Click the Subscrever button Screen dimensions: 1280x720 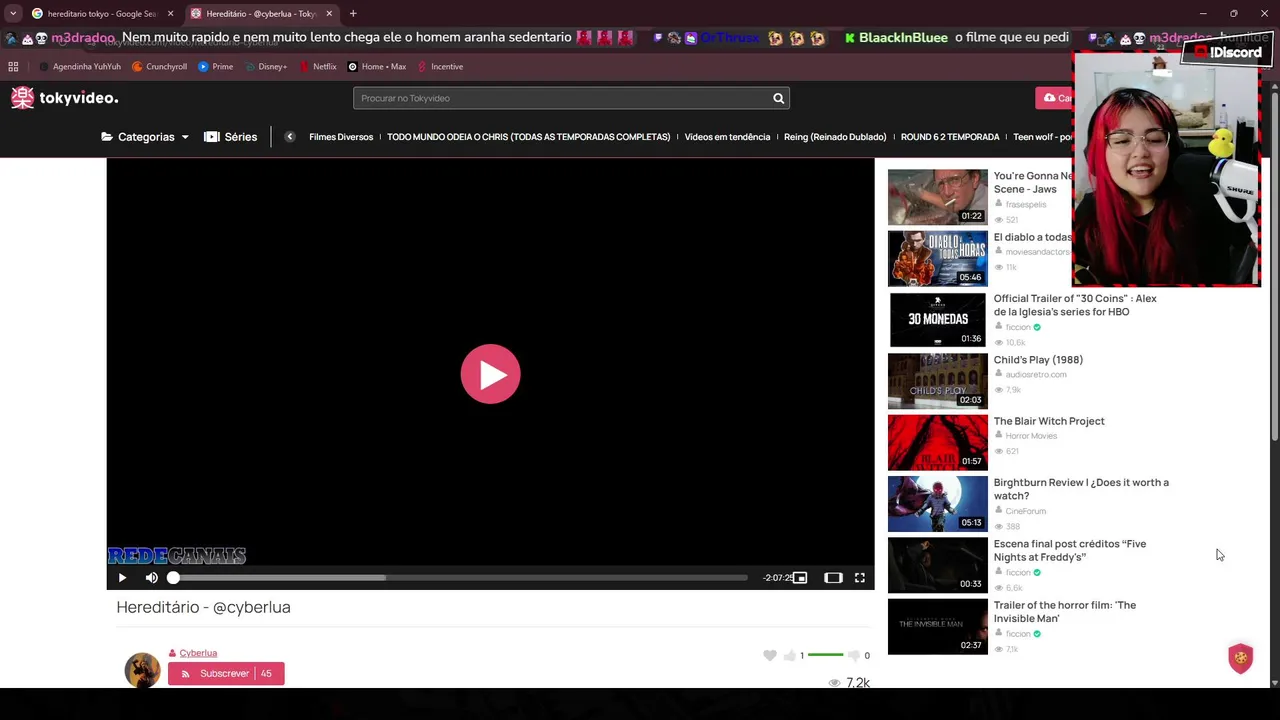226,674
